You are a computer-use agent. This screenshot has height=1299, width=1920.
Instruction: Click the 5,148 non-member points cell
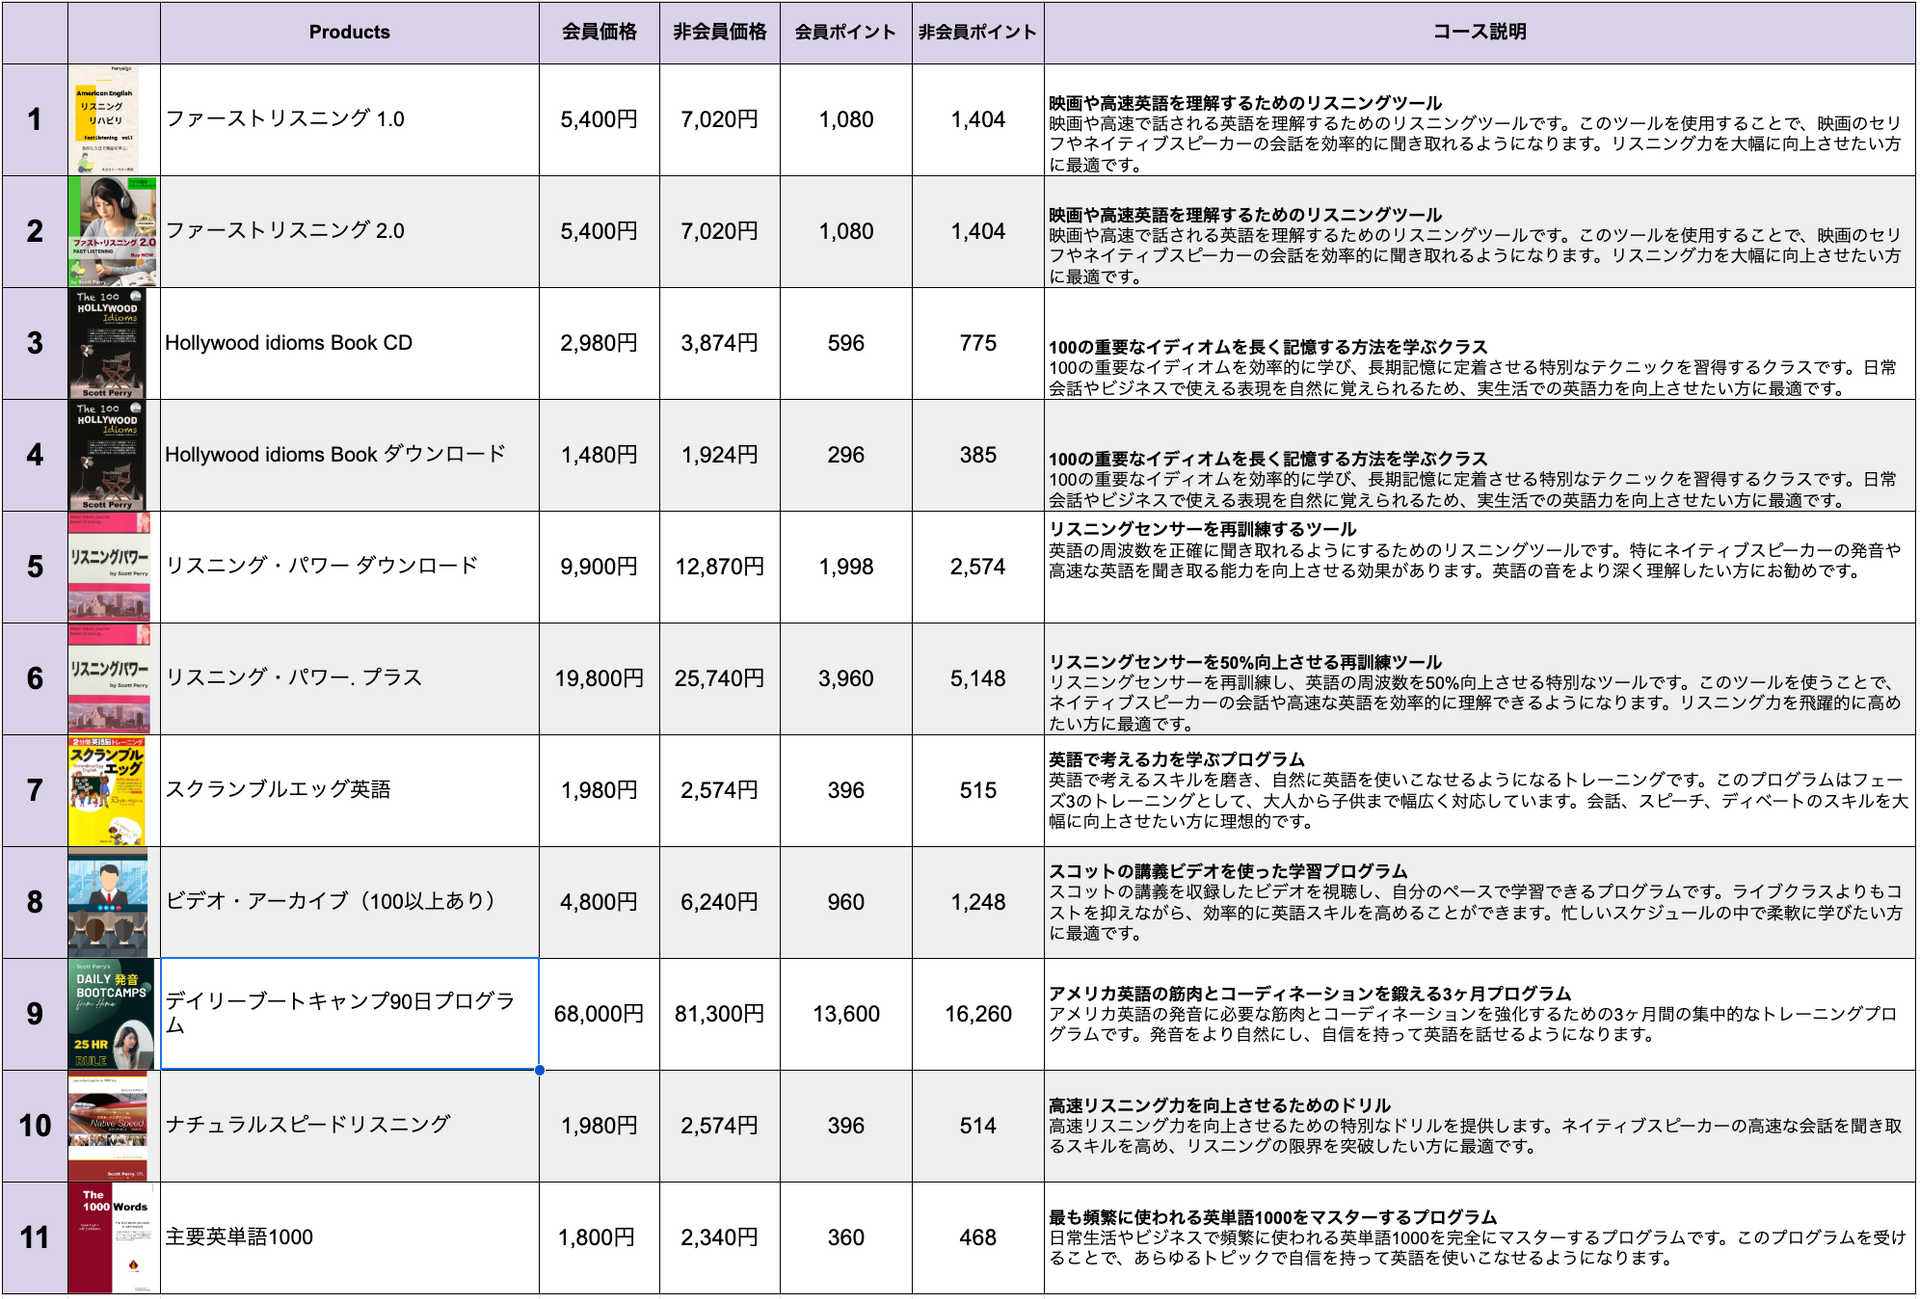pos(978,679)
